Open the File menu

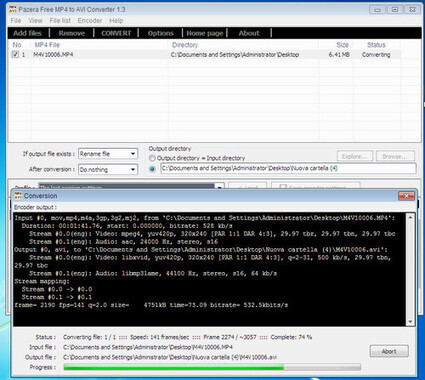[16, 21]
